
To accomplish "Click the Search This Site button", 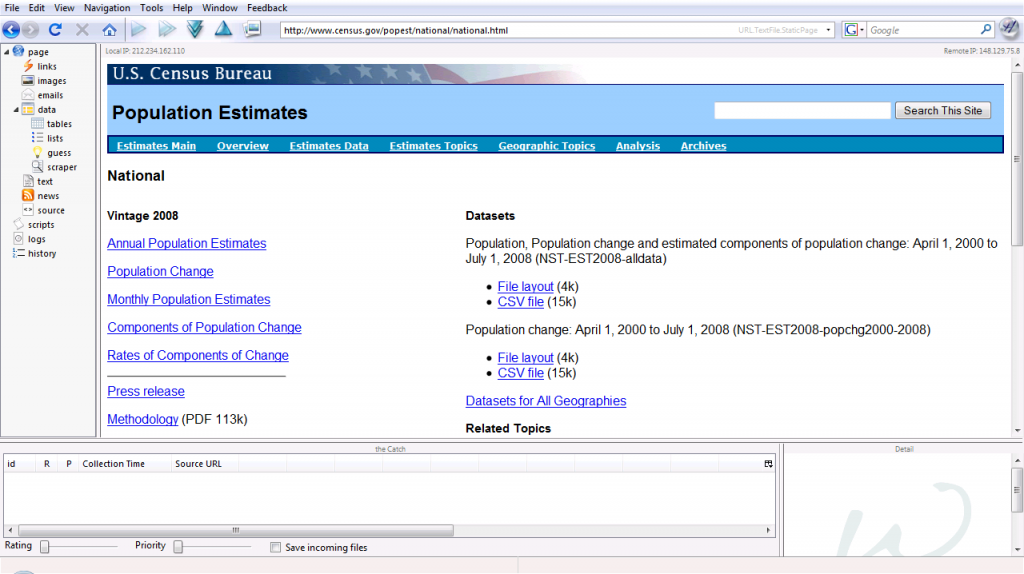I will (942, 111).
